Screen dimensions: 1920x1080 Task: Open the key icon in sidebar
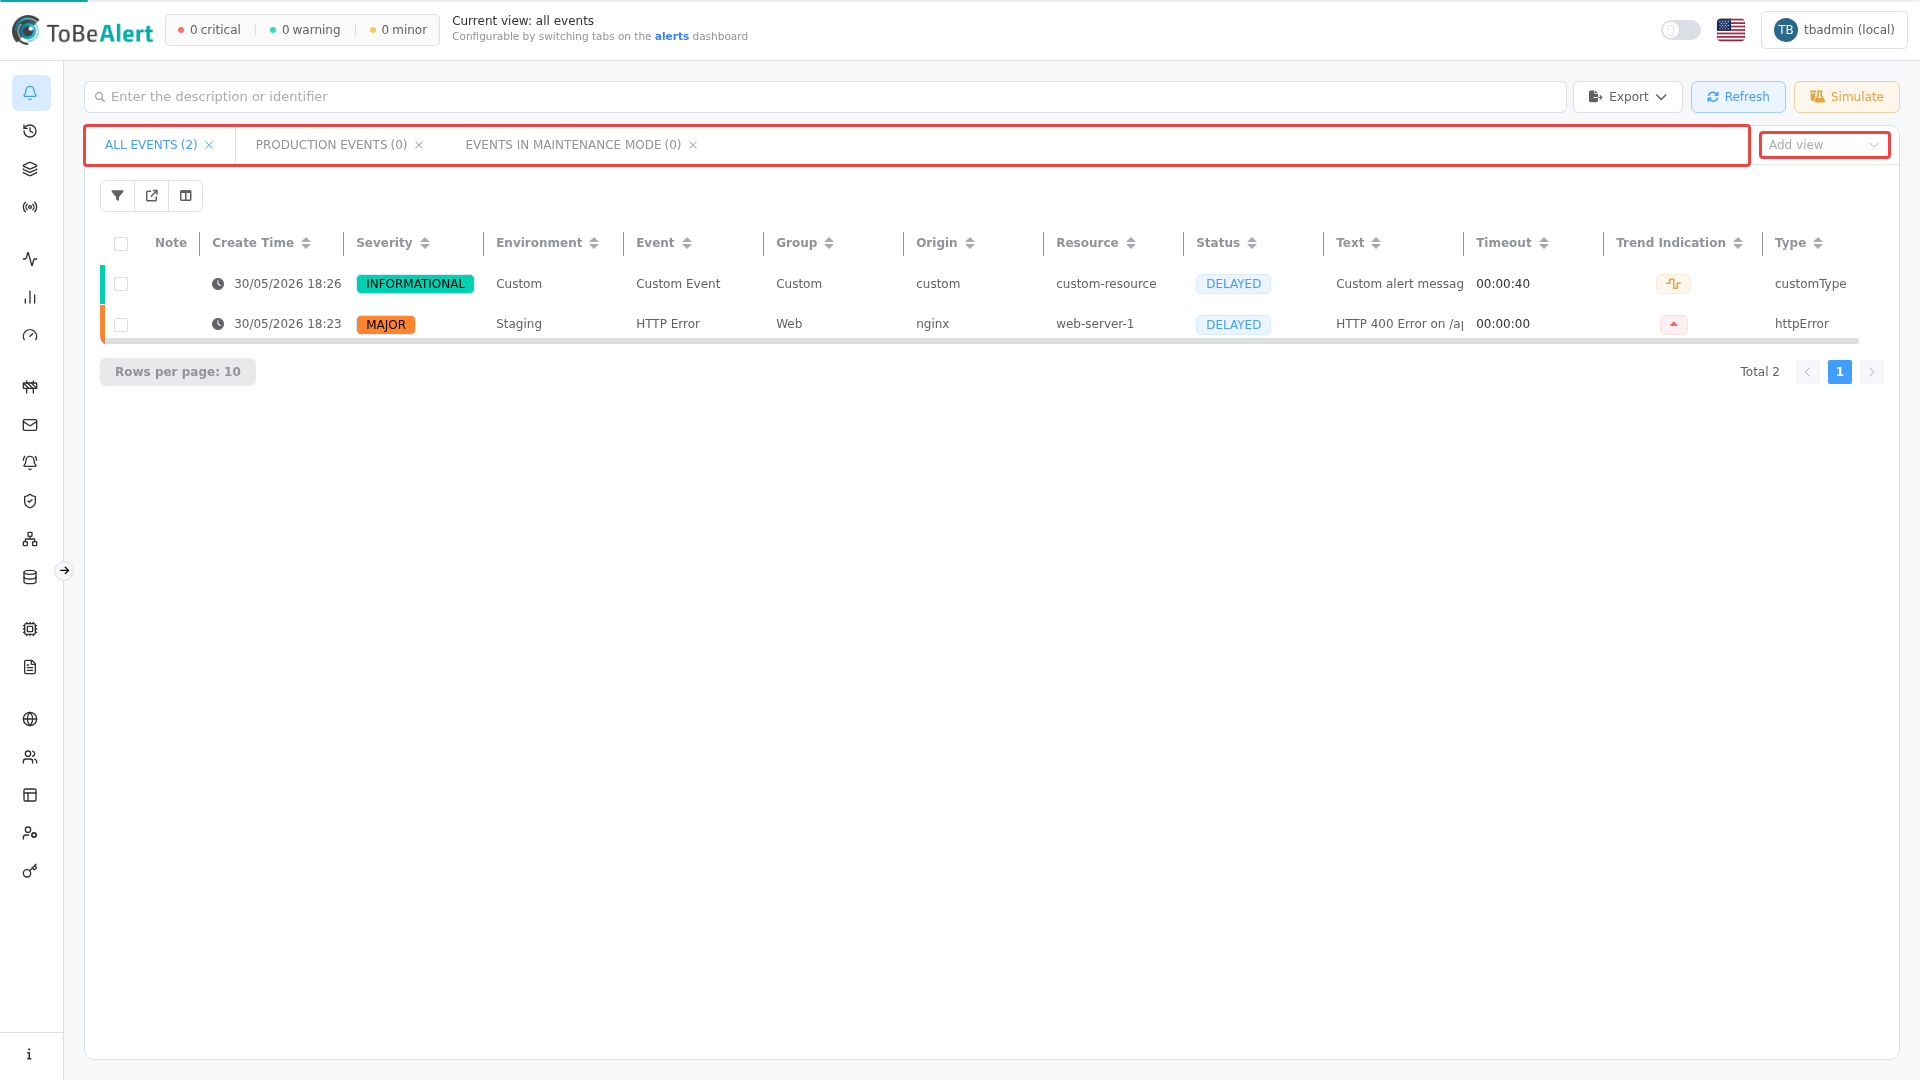click(30, 871)
